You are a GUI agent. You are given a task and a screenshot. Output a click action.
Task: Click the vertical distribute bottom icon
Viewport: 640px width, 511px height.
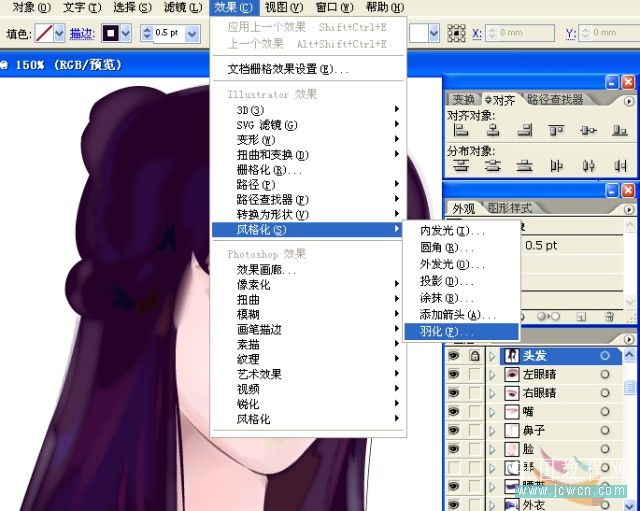point(524,166)
